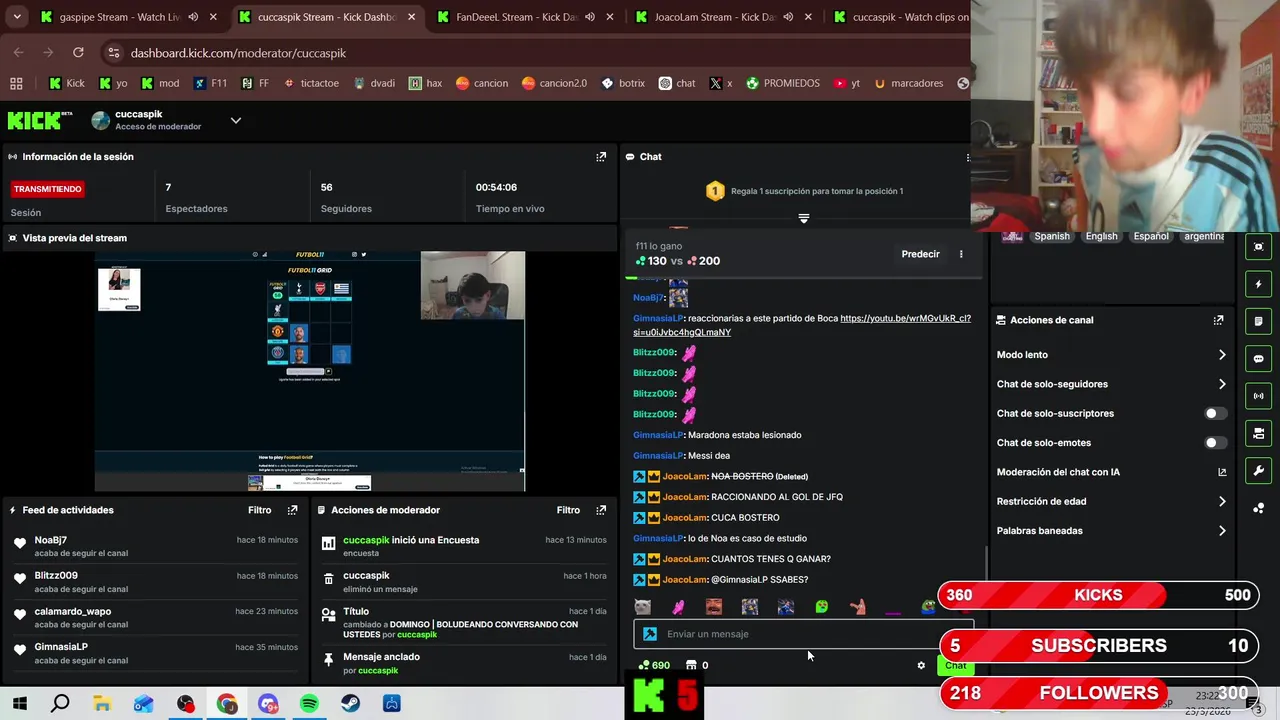Open Filtro in Feed de actividades
Image resolution: width=1280 pixels, height=720 pixels.
pyautogui.click(x=260, y=510)
